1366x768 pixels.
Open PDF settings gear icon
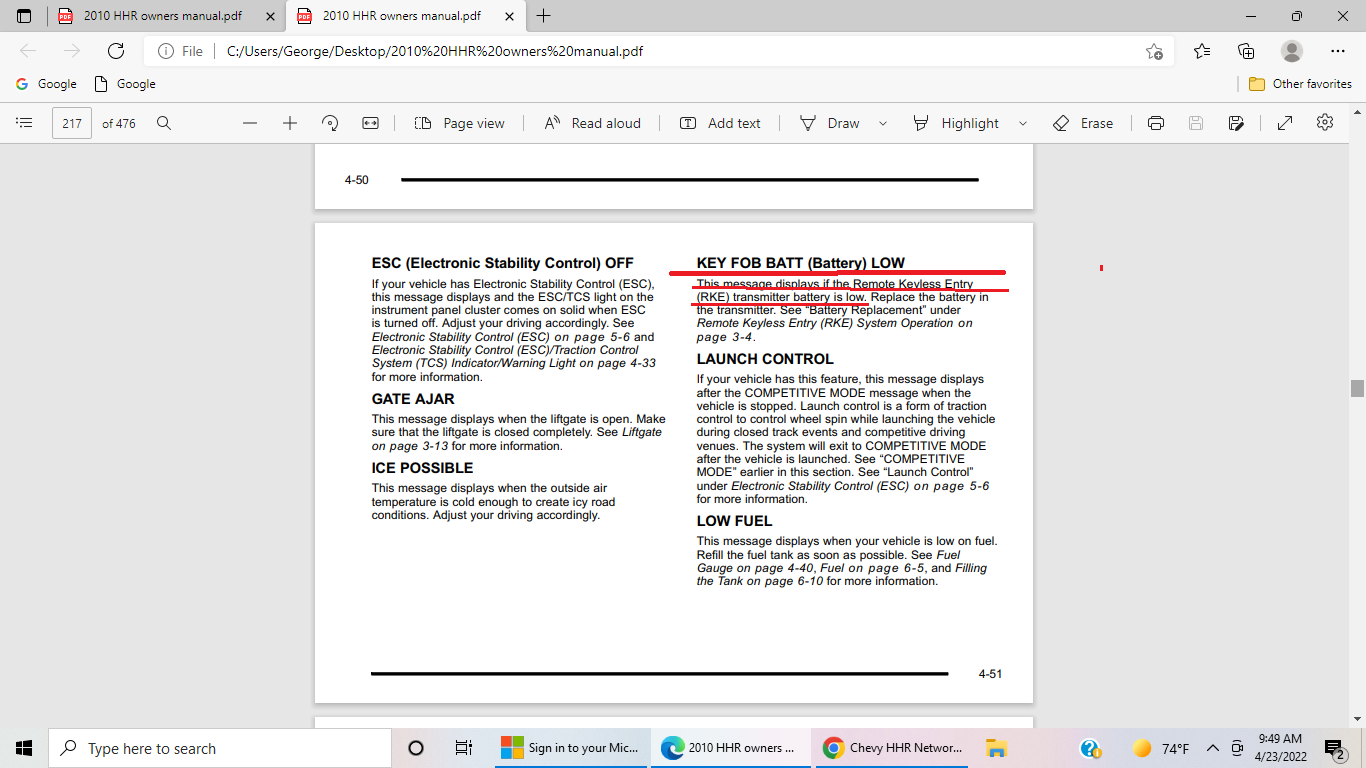(1325, 123)
